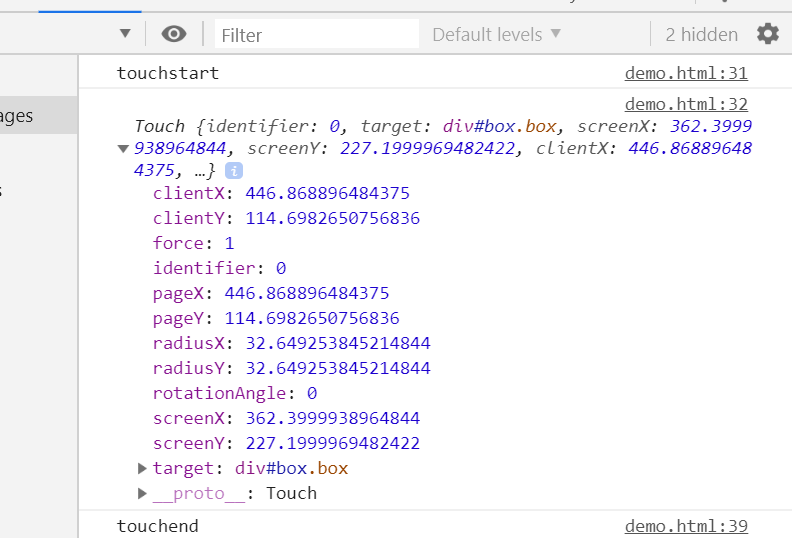Collapse the expanded Touch object
Viewport: 792px width, 538px height.
click(123, 149)
